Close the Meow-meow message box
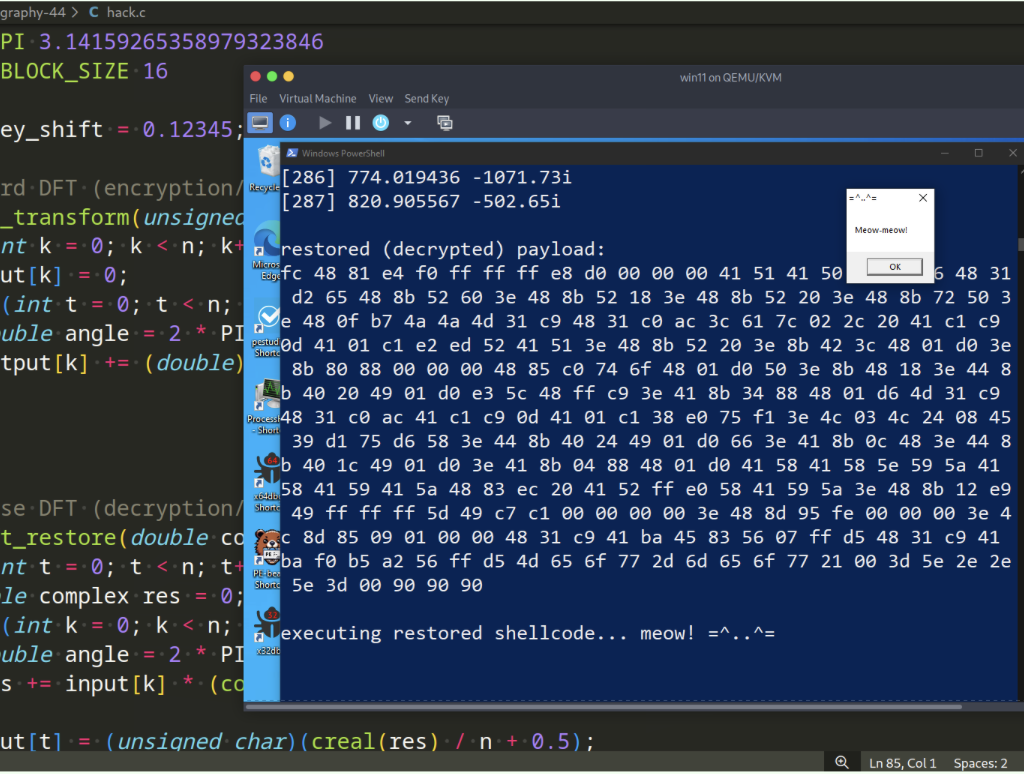 tap(923, 198)
